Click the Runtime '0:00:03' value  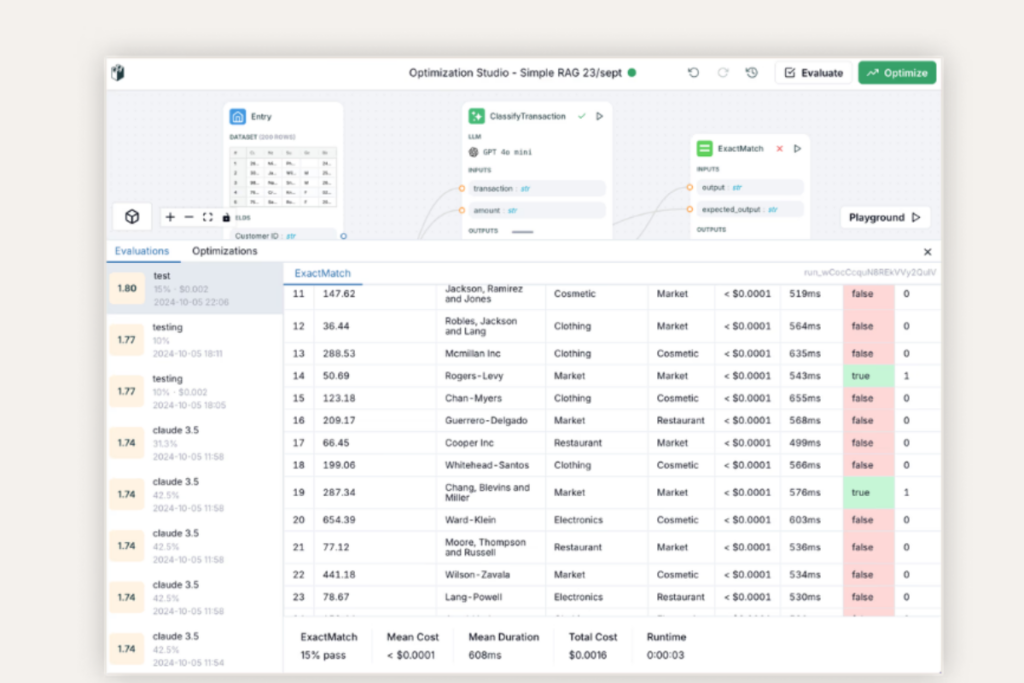pos(665,655)
